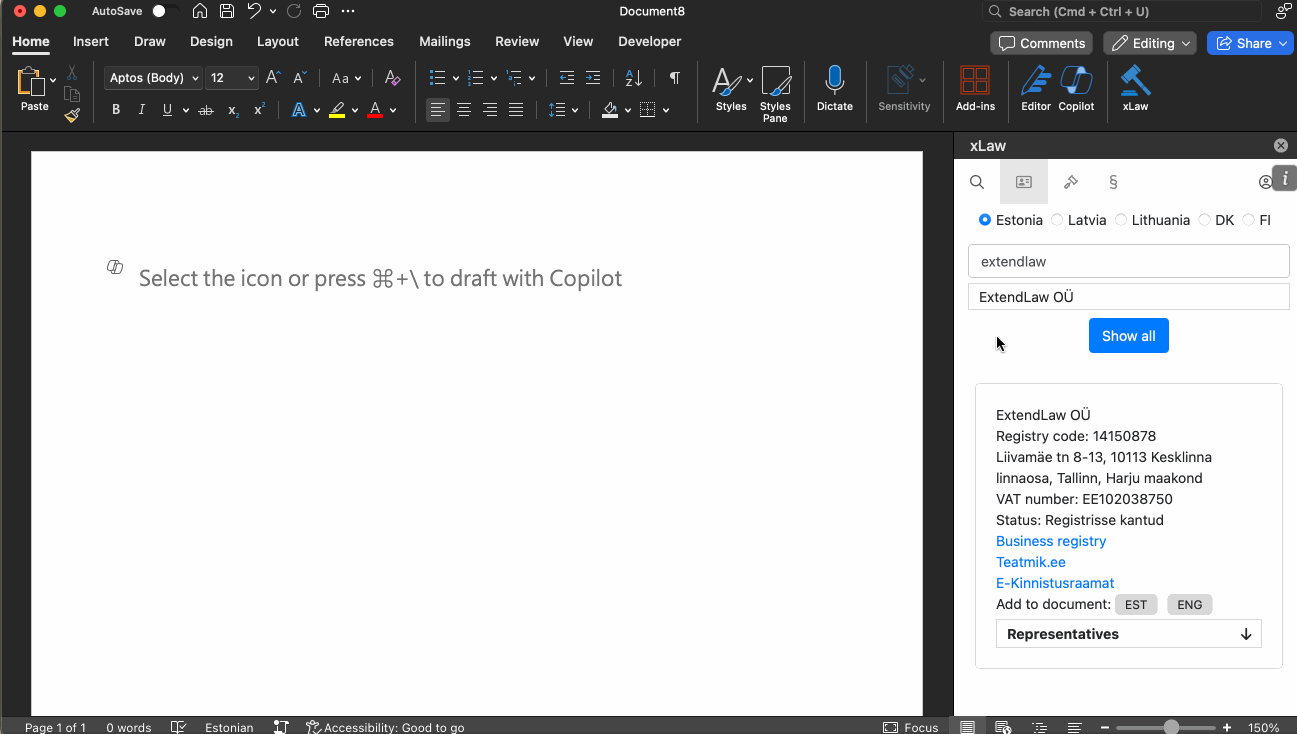1297x734 pixels.
Task: Click the Show all button
Action: (x=1128, y=336)
